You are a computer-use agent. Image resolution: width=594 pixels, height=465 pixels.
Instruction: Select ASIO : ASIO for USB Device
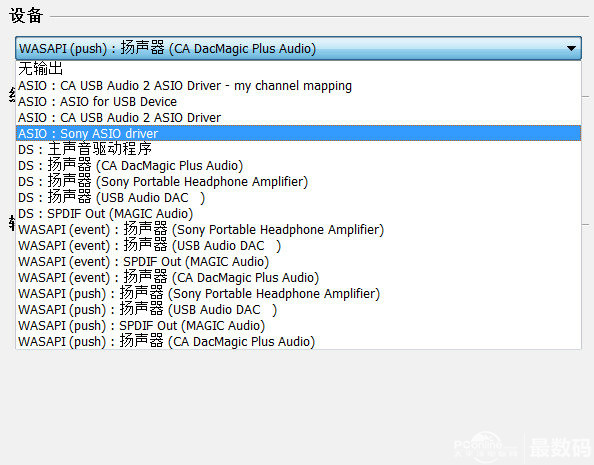pyautogui.click(x=299, y=102)
